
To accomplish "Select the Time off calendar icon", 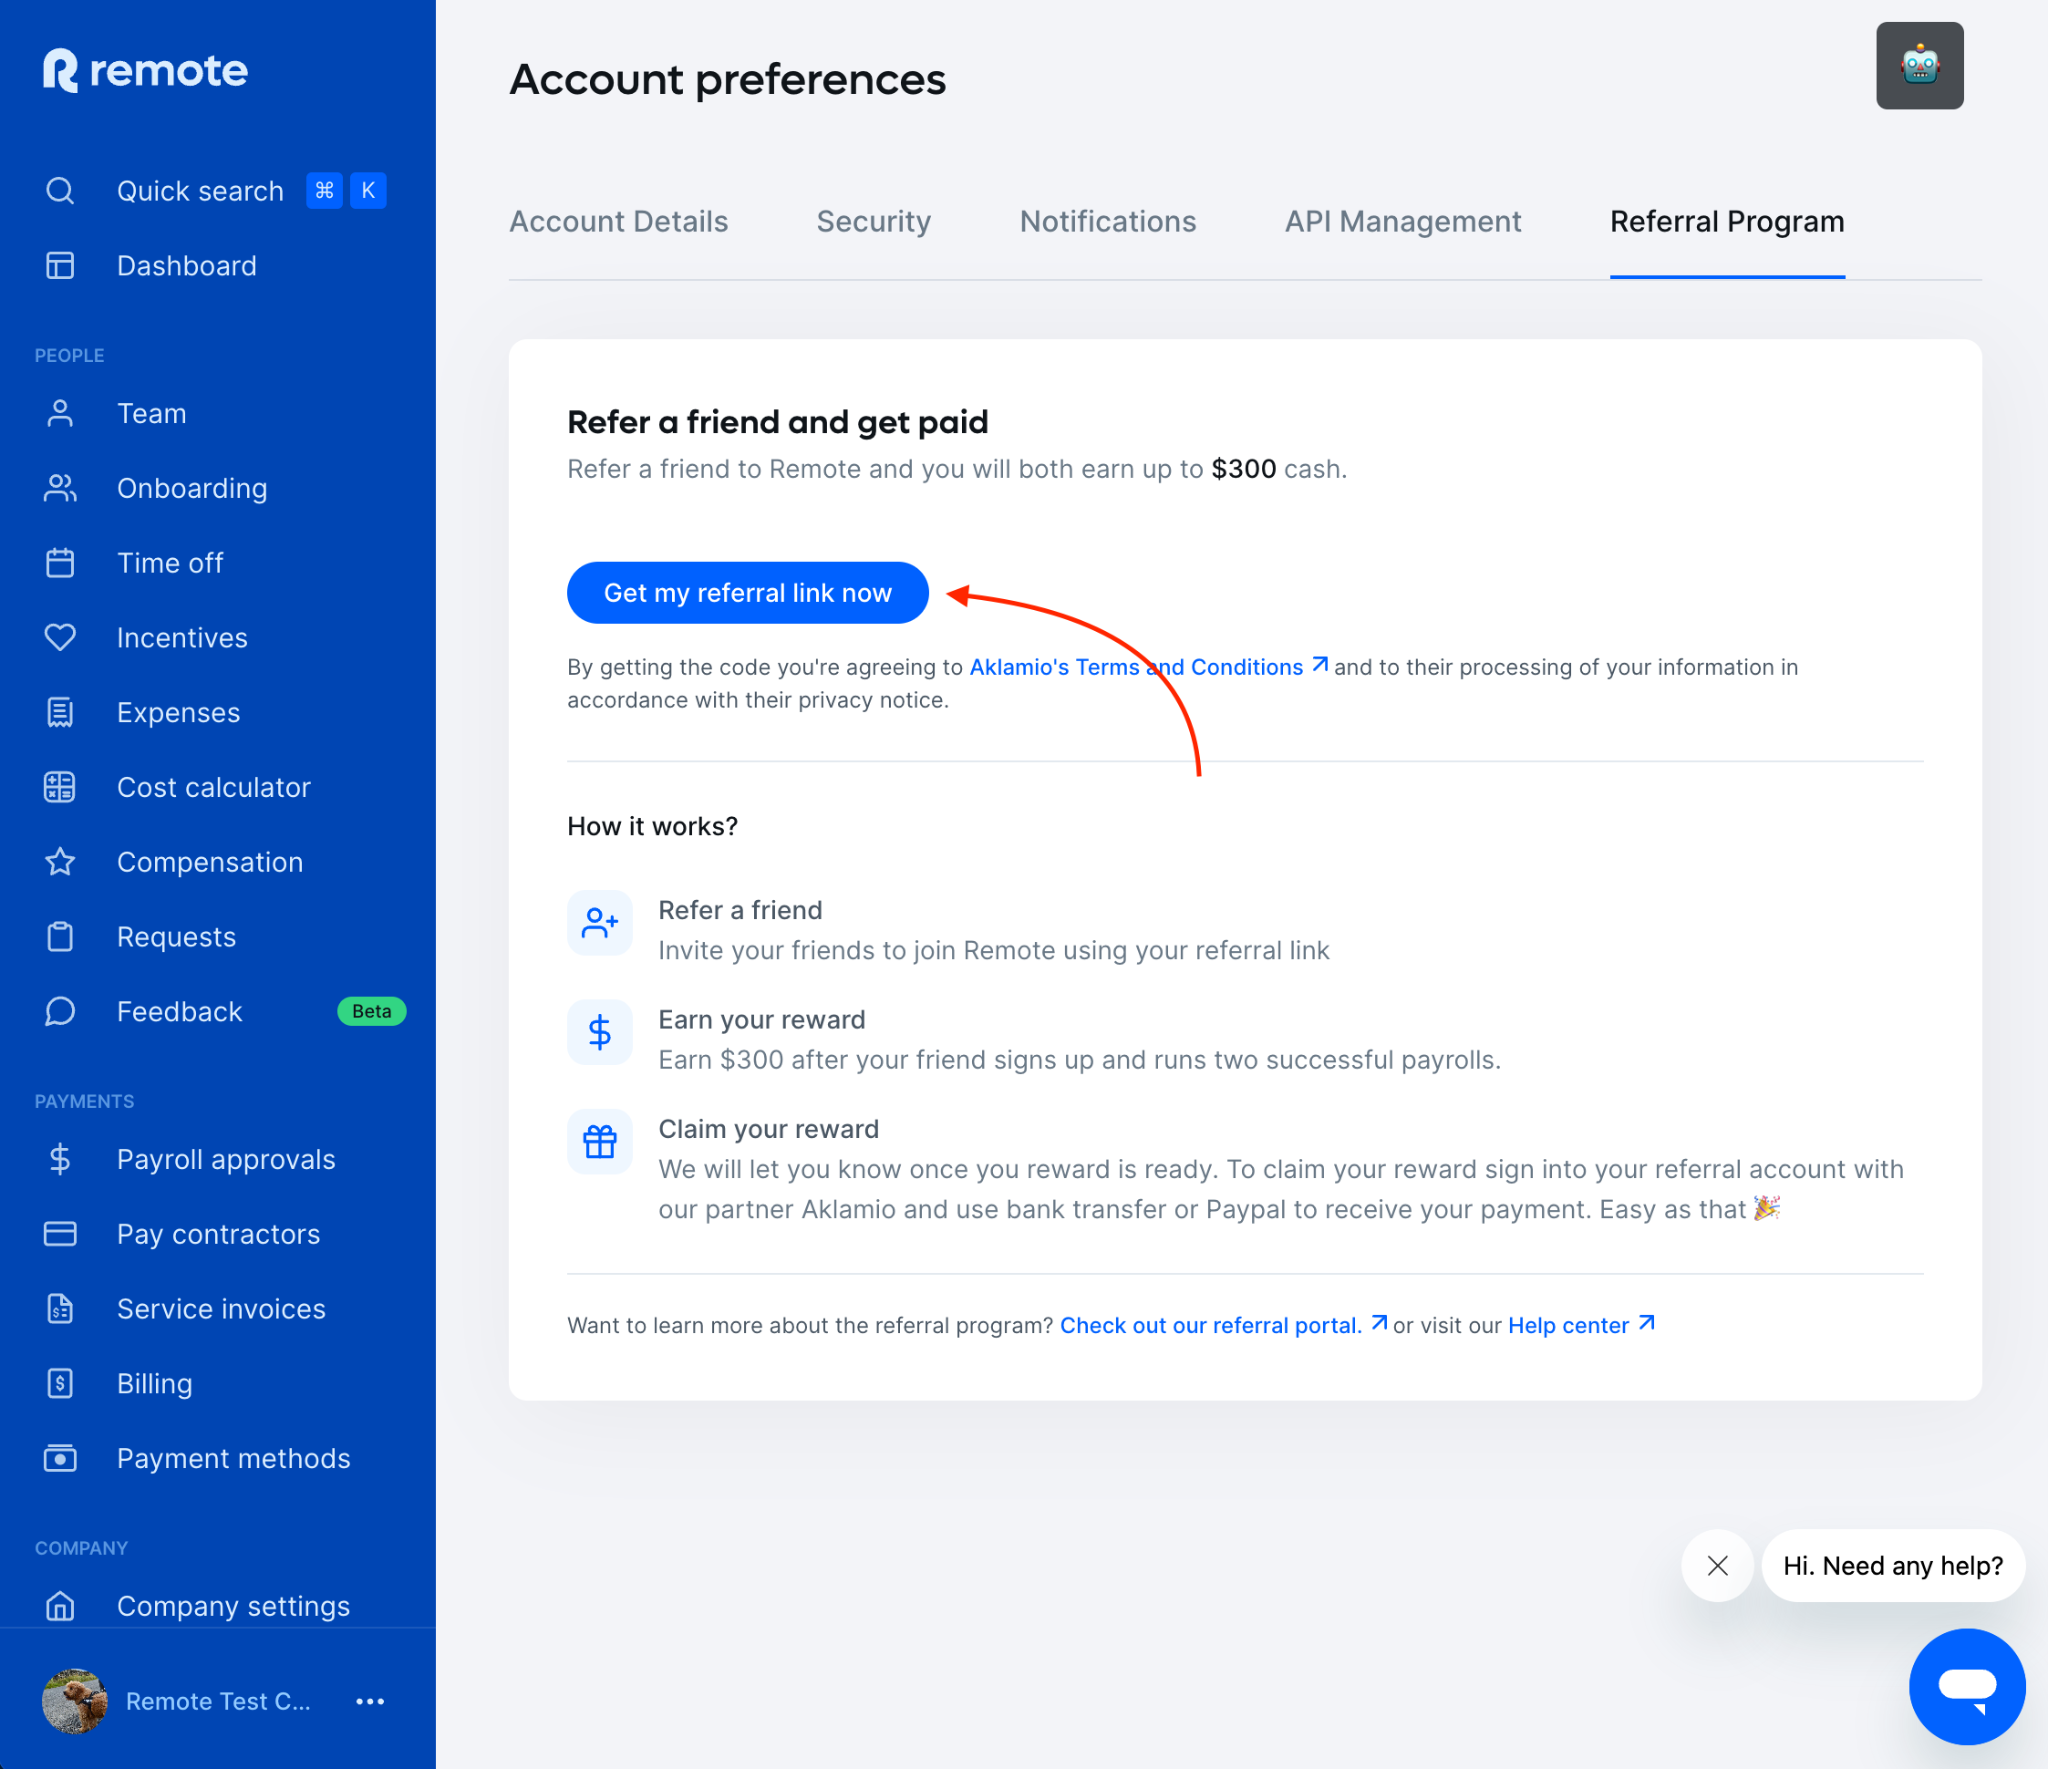I will [x=60, y=563].
